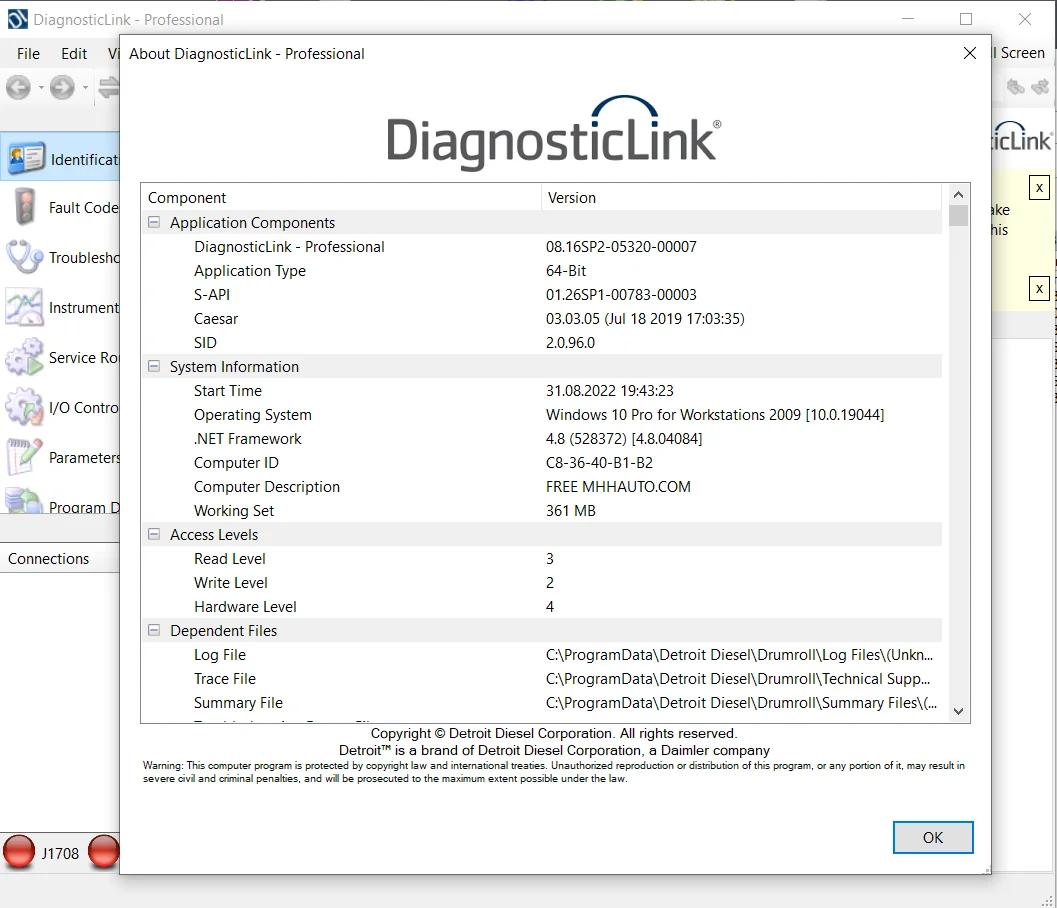Image resolution: width=1057 pixels, height=908 pixels.
Task: Collapse the Dependent Files group
Action: pyautogui.click(x=154, y=630)
